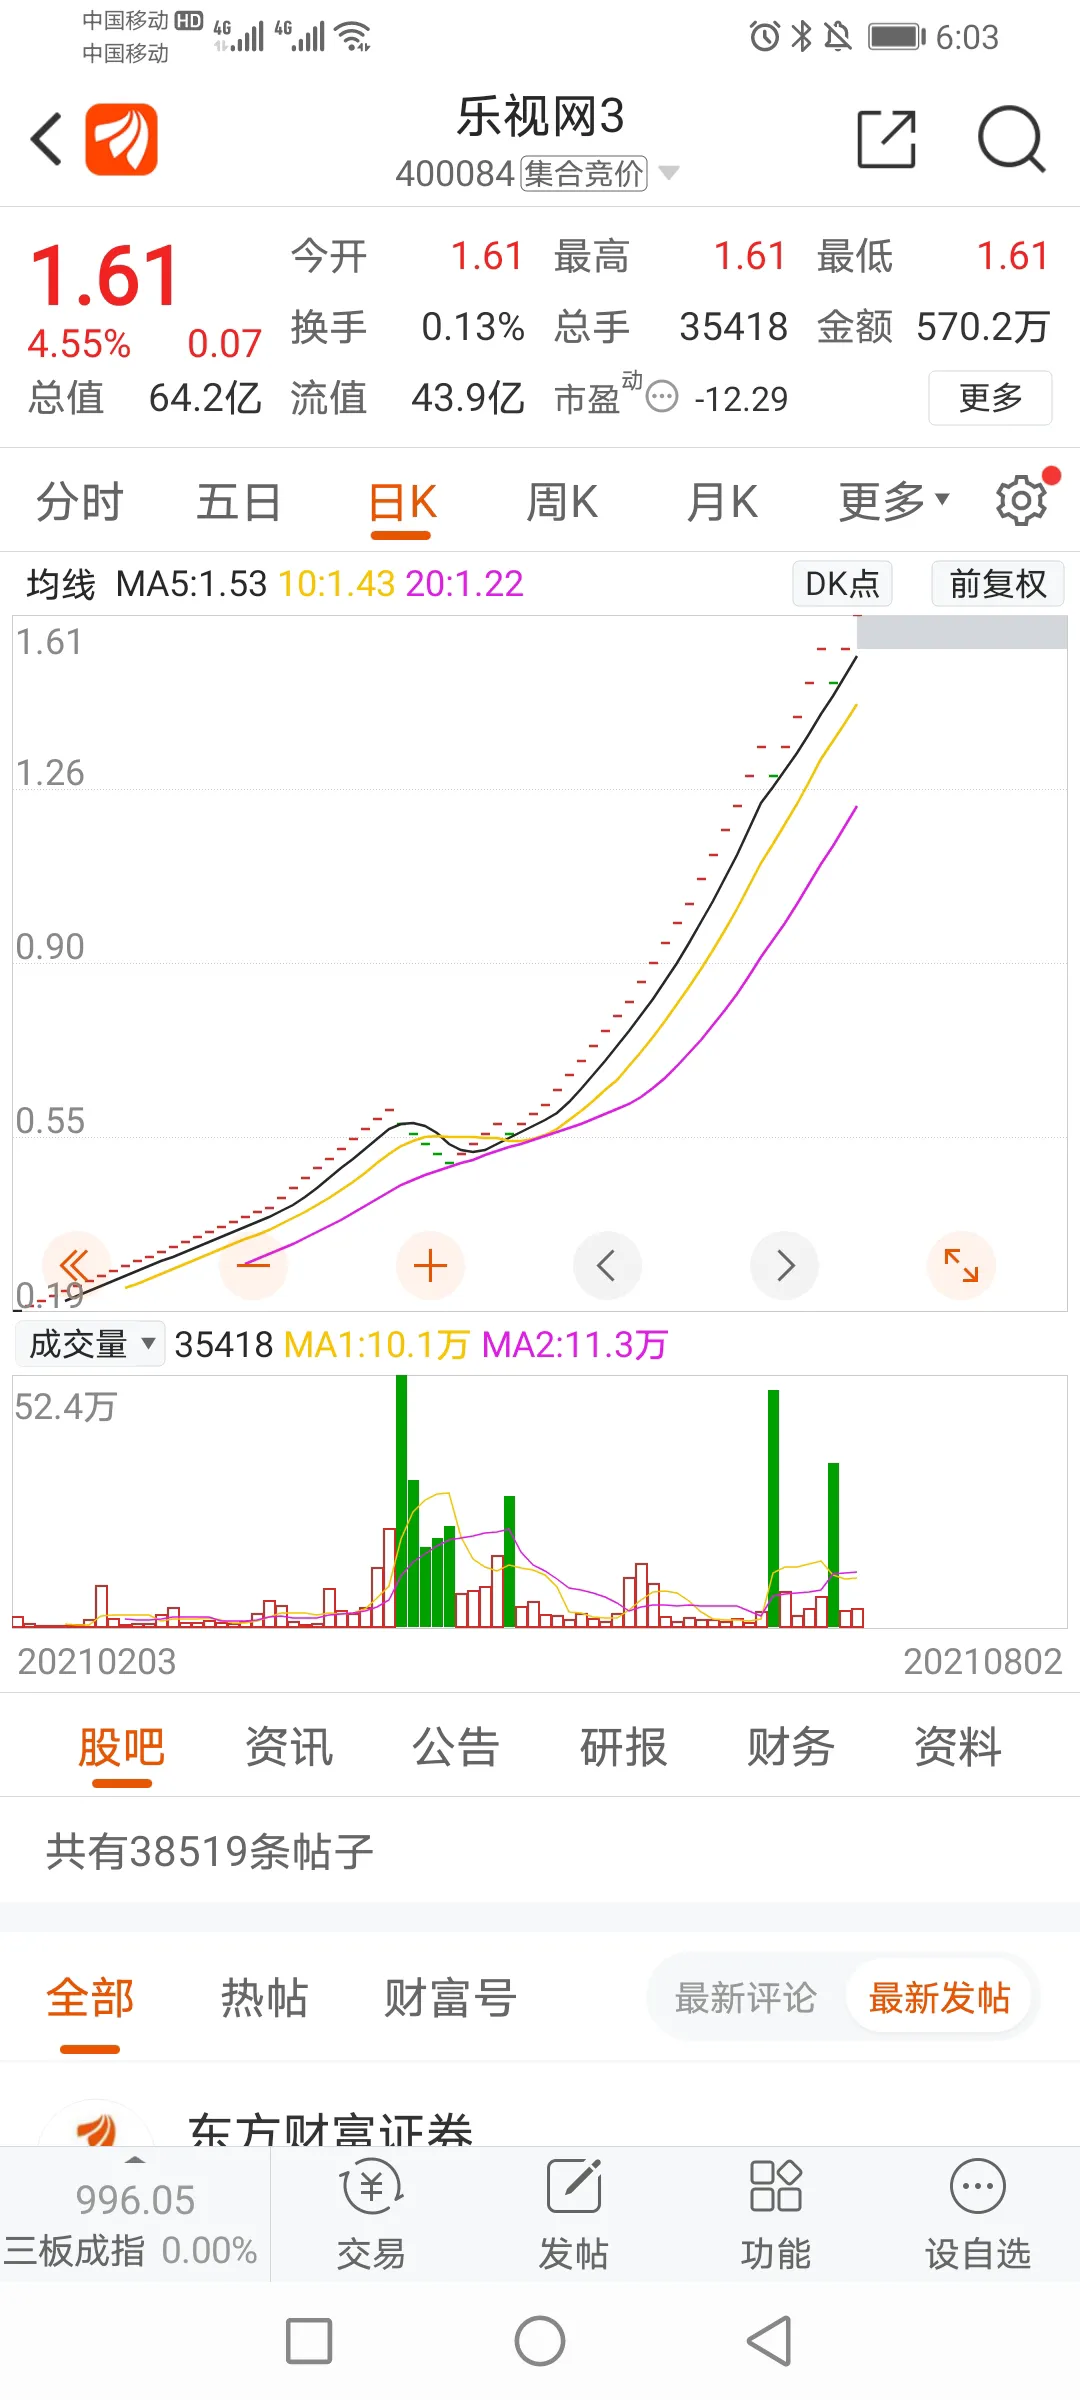Screen dimensions: 1080x2400
Task: Tap the 金额 570.2万 turnover value
Action: click(x=933, y=327)
